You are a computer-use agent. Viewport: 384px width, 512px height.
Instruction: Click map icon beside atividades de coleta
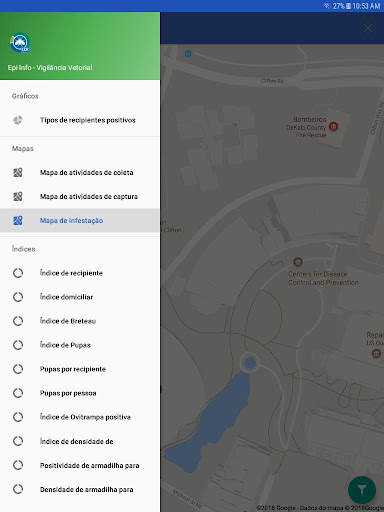18,172
